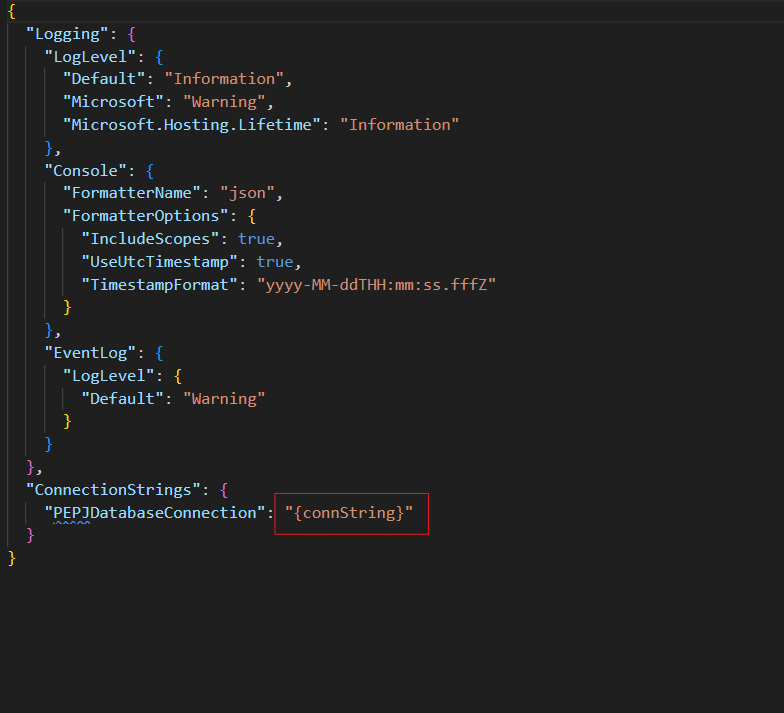Viewport: 784px width, 713px height.
Task: Select the "FormatterName" key
Action: [130, 193]
